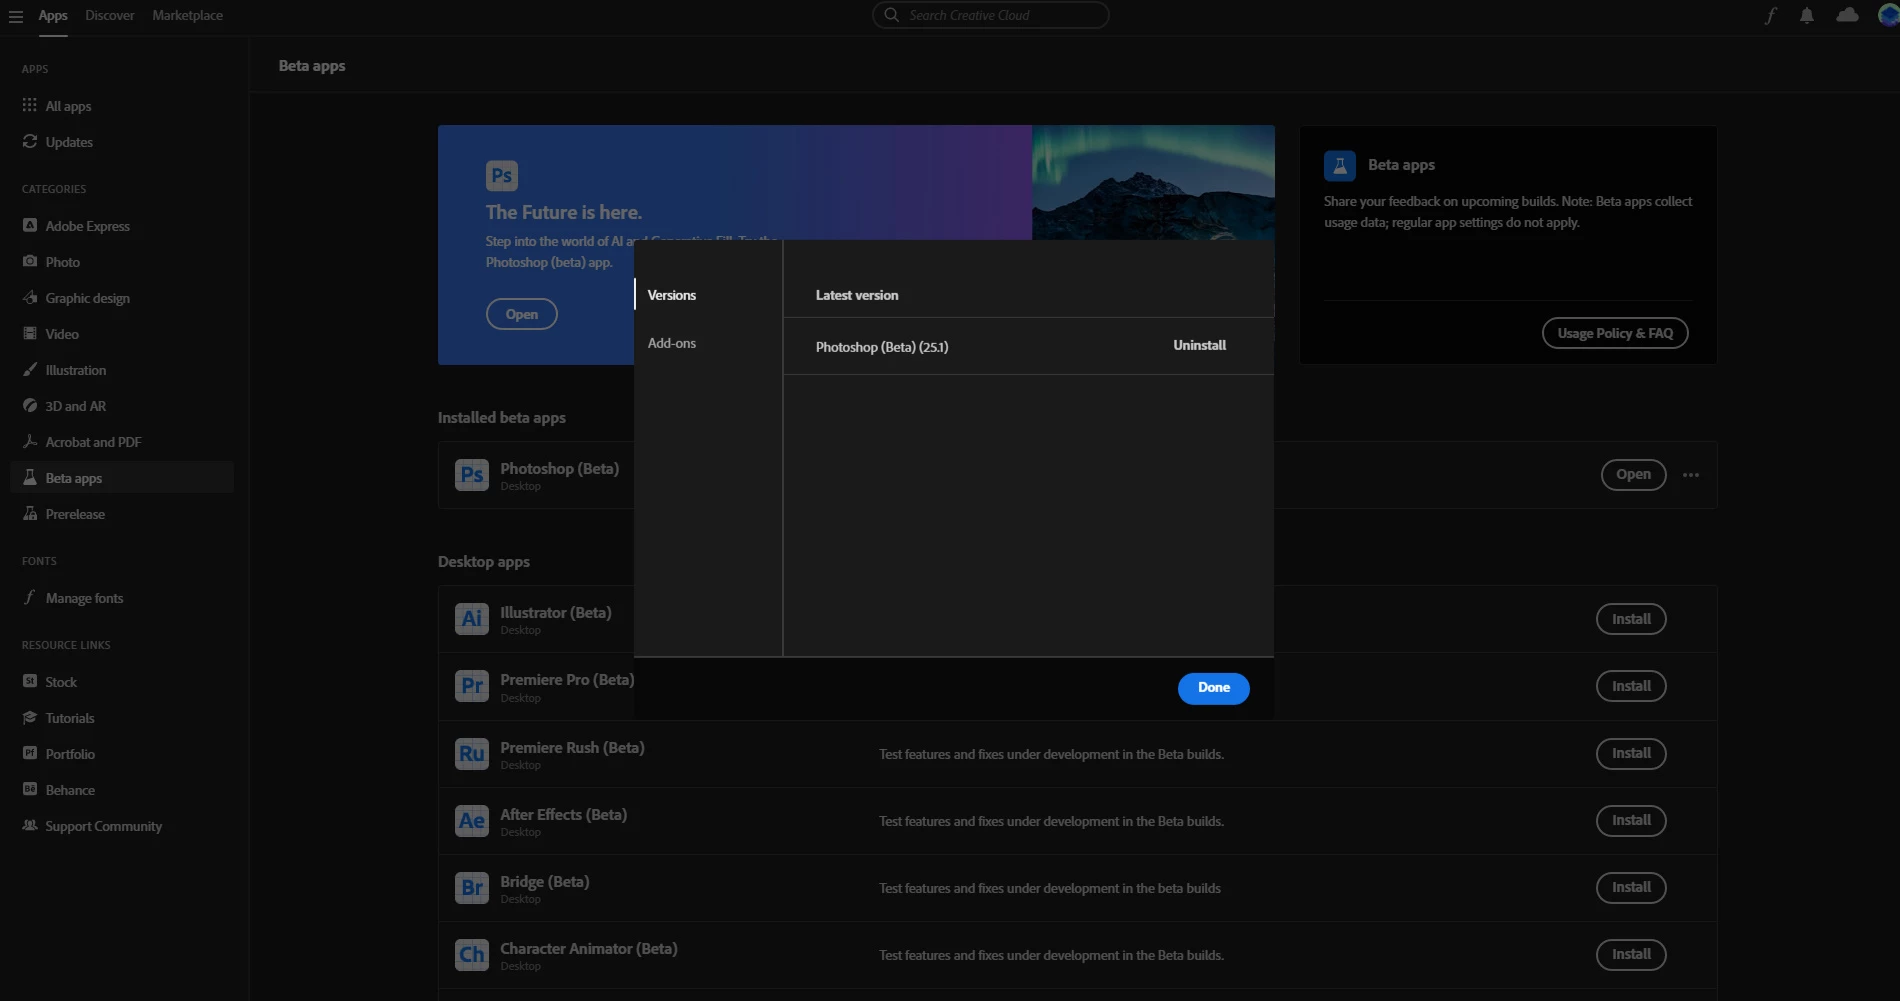The width and height of the screenshot is (1900, 1001).
Task: Click the search magnifier icon
Action: click(891, 15)
